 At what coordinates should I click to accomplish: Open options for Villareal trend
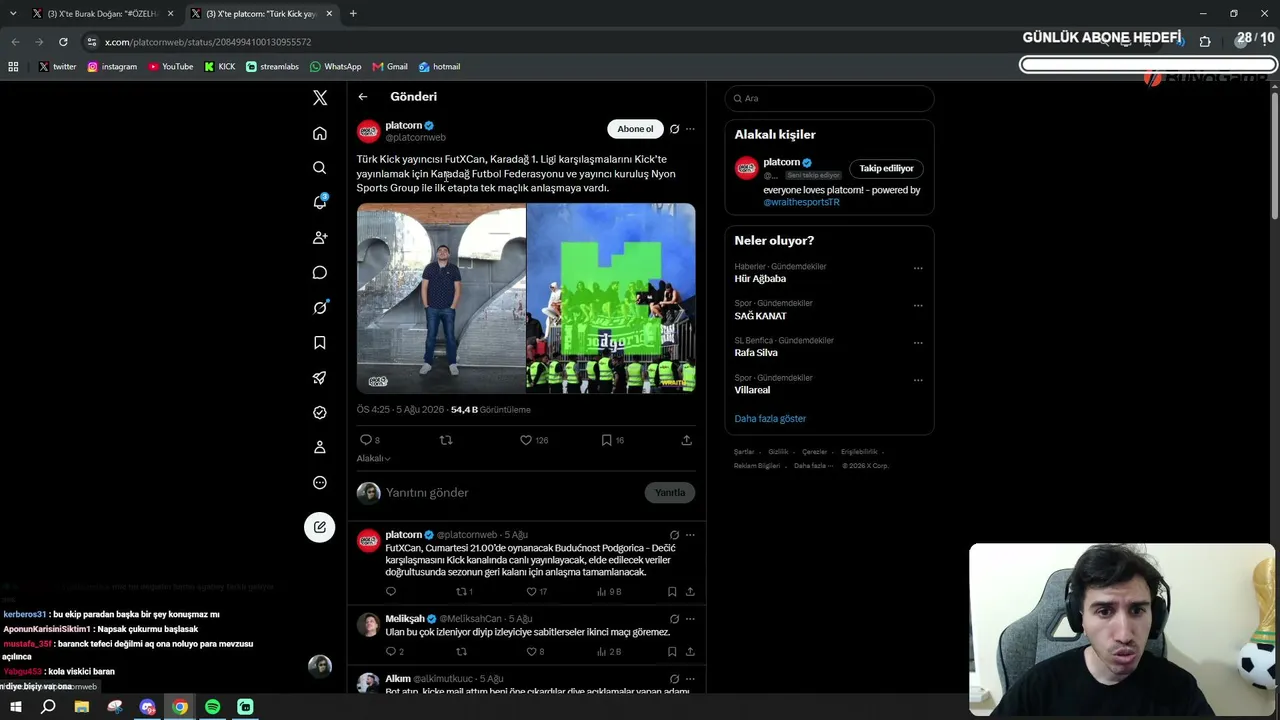(918, 380)
